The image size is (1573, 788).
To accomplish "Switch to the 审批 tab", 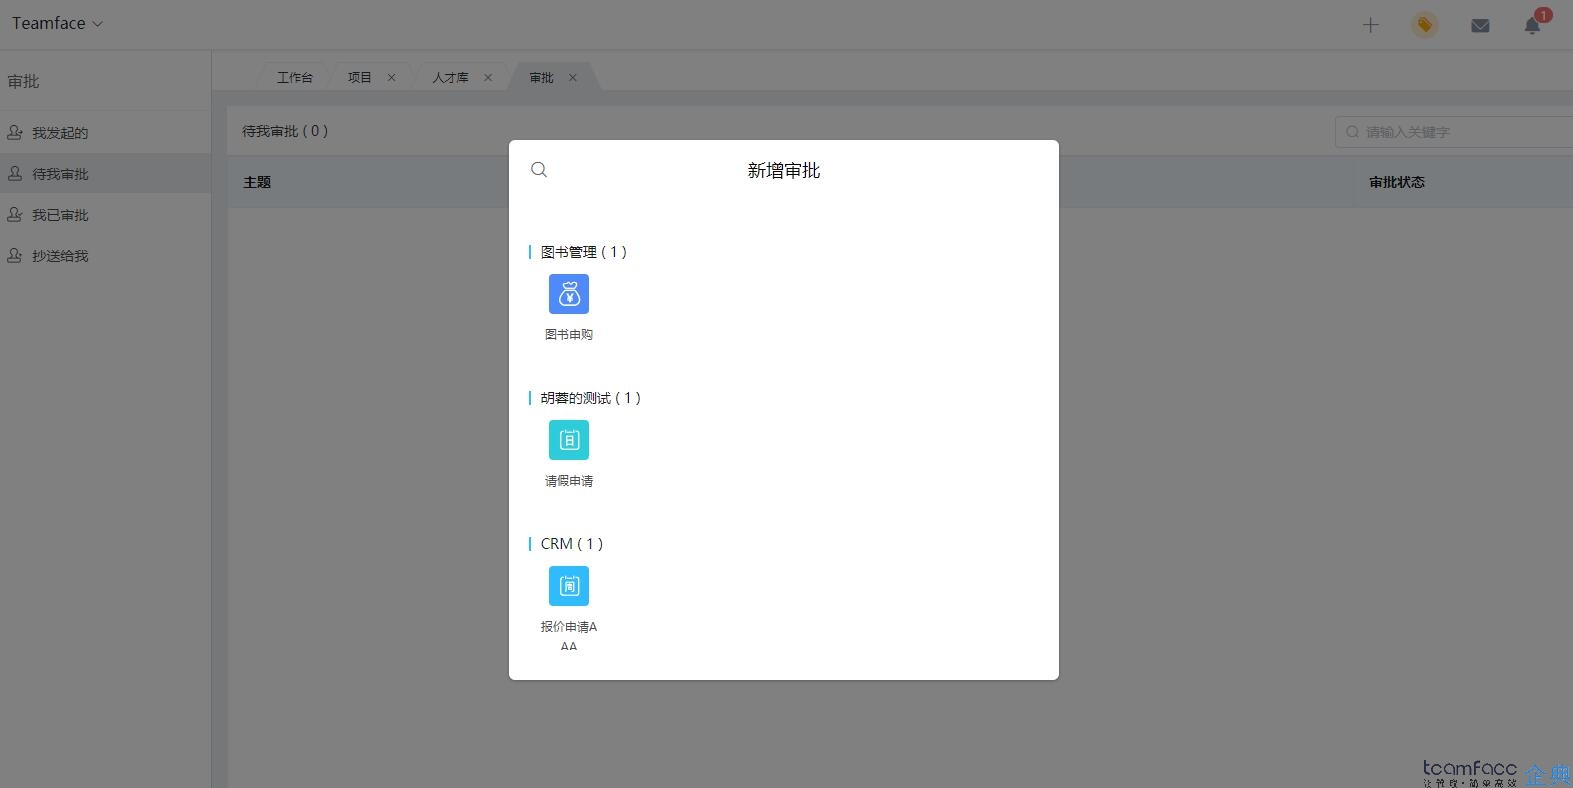I will click(541, 77).
